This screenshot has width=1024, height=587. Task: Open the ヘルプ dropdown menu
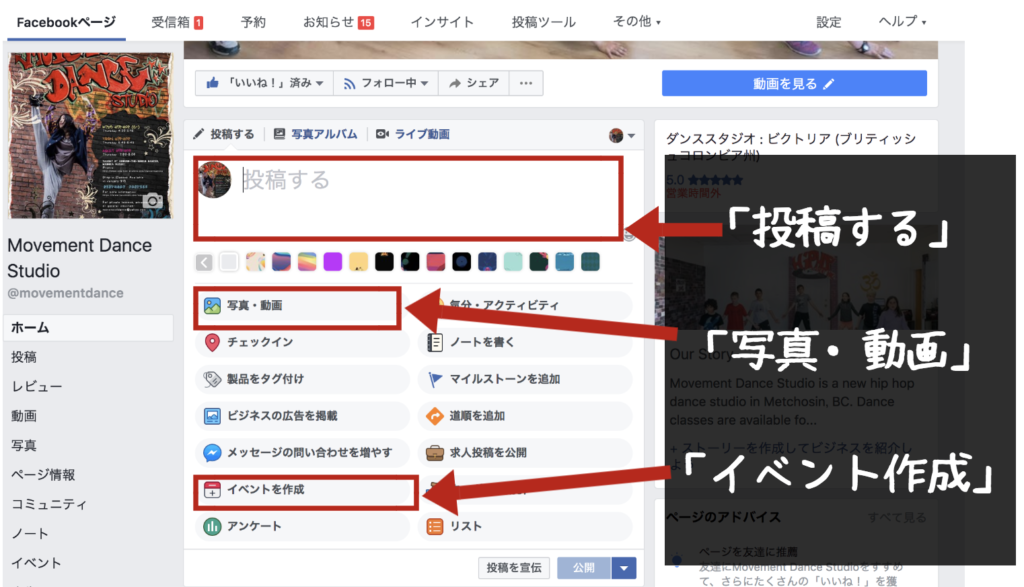[x=903, y=22]
